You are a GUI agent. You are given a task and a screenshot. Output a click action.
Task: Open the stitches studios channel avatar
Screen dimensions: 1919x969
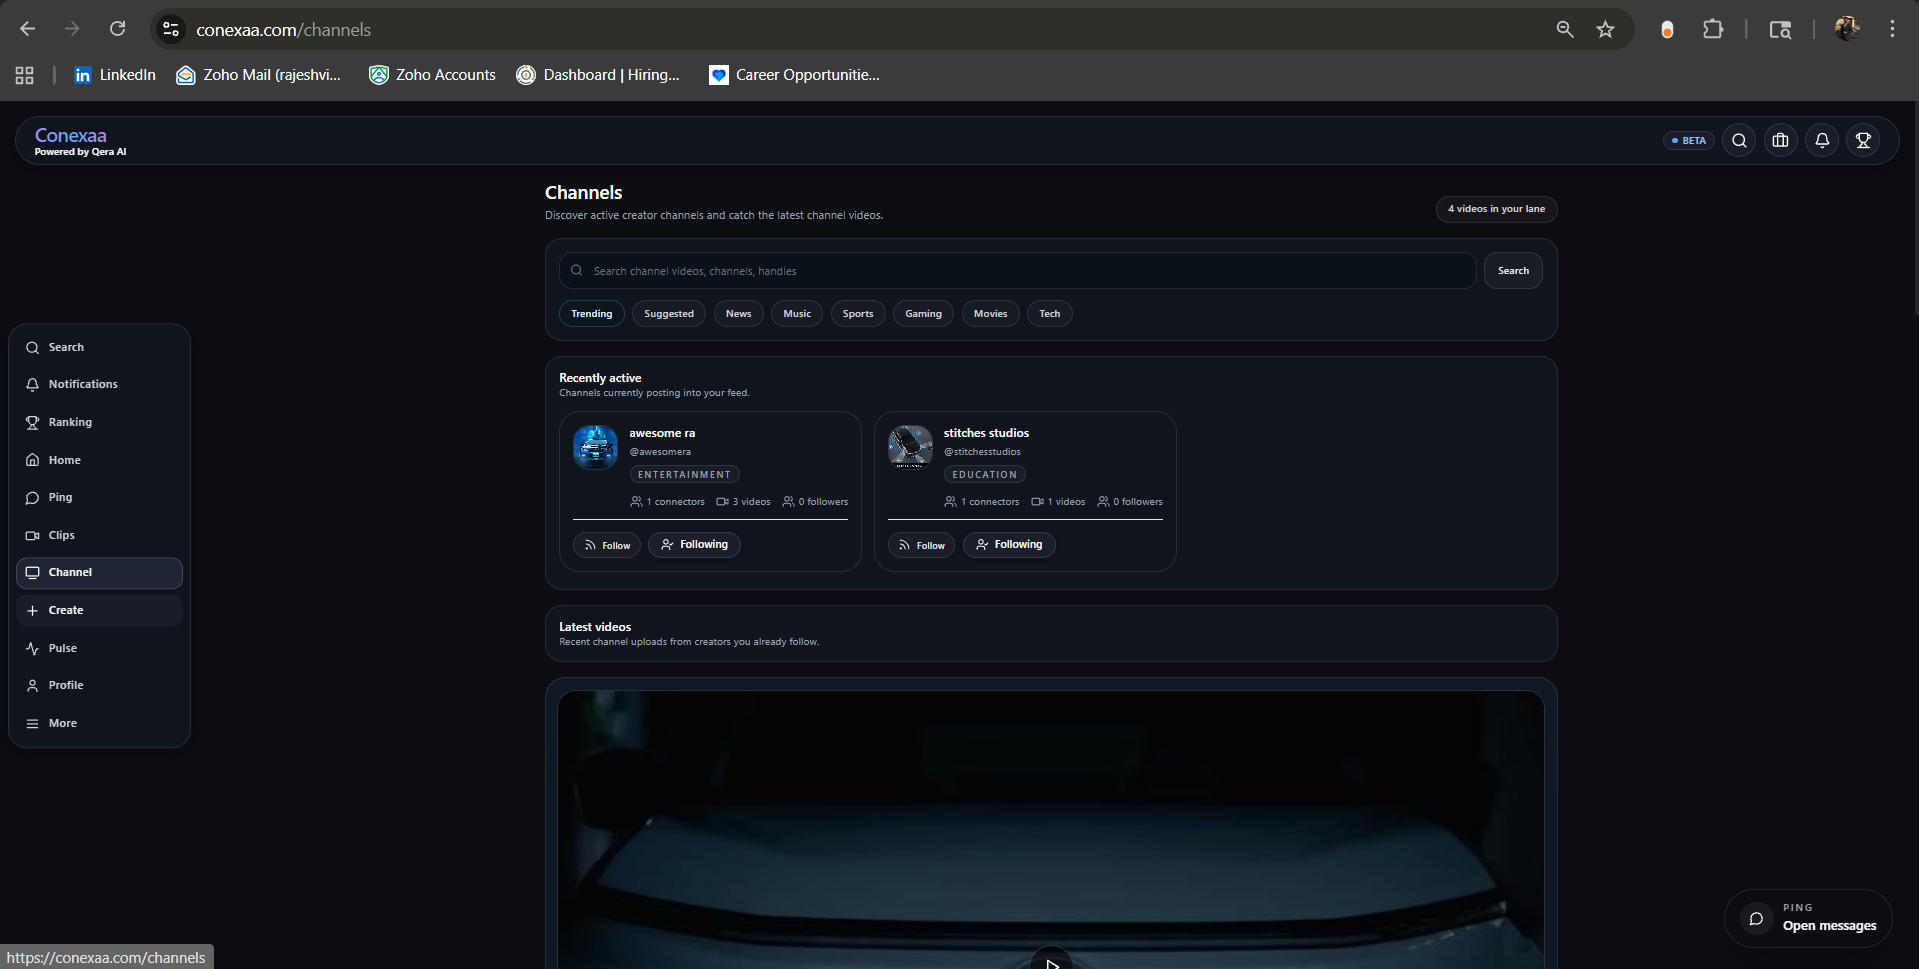[x=910, y=447]
